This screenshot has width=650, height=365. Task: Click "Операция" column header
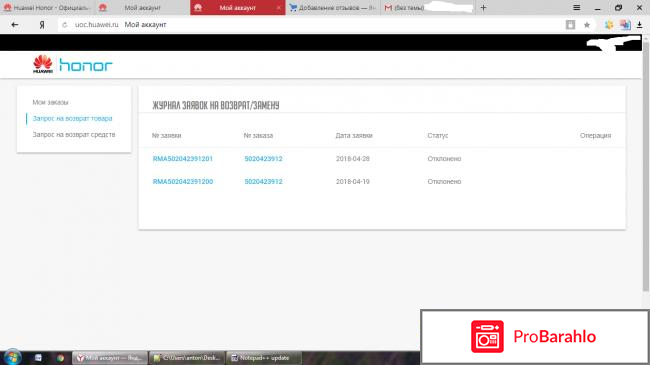tap(596, 135)
